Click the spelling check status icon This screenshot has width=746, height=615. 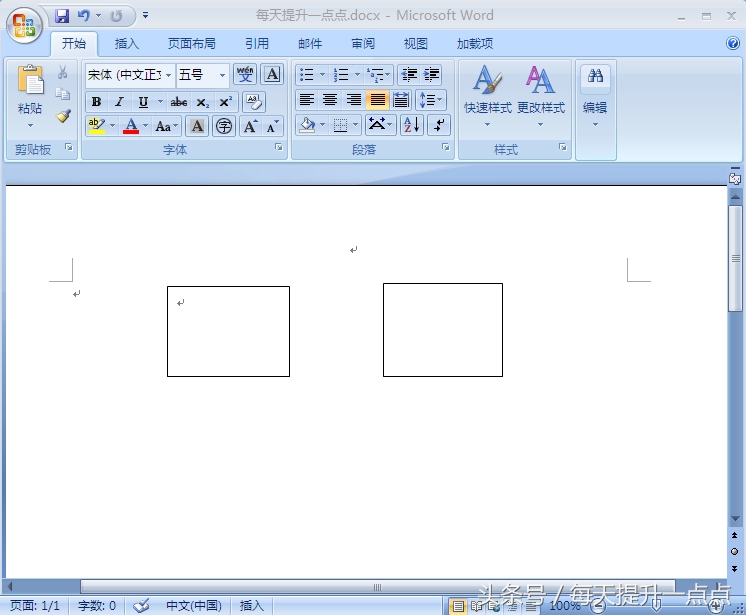(x=141, y=605)
